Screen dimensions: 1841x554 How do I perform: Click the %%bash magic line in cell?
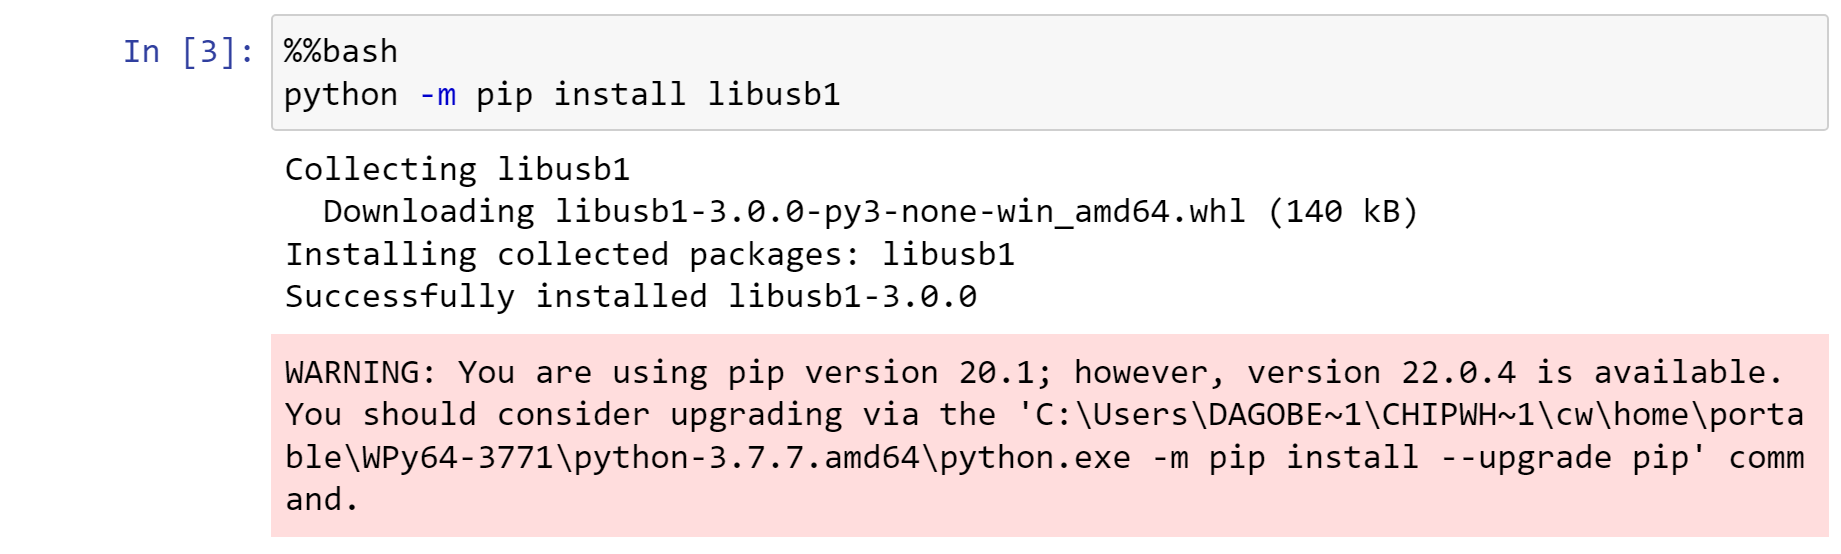[341, 51]
